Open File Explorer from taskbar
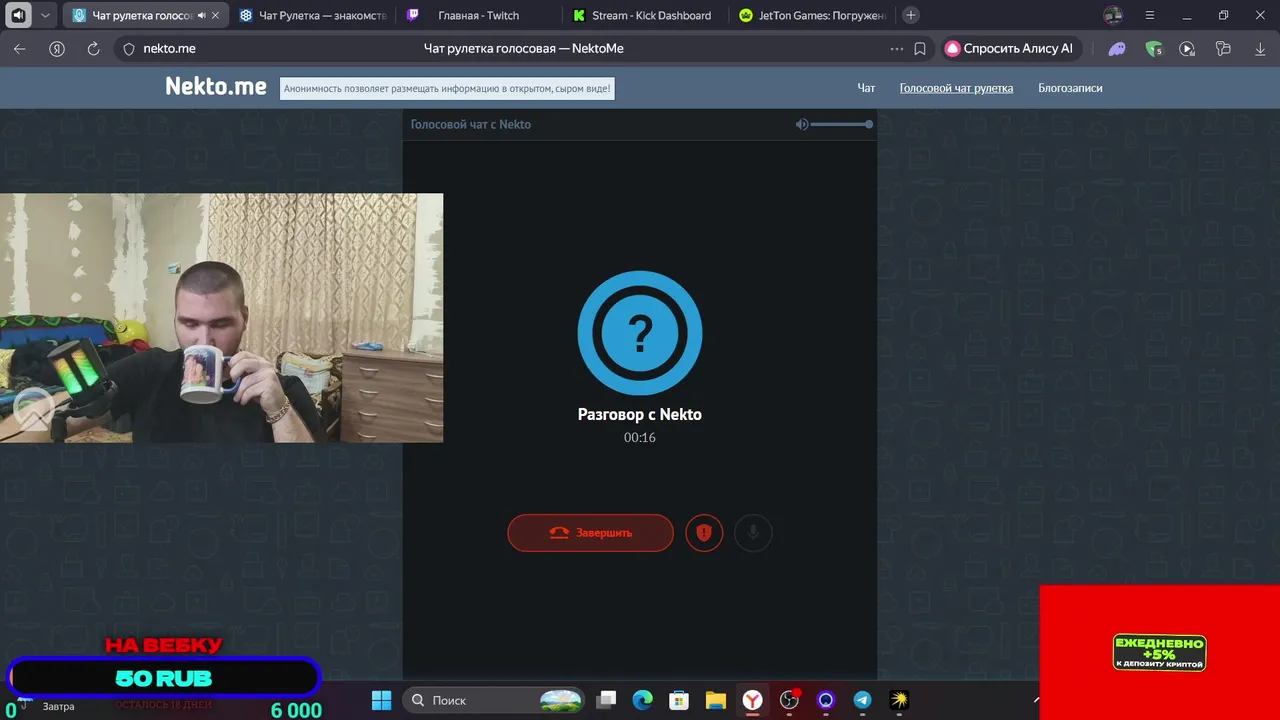Image resolution: width=1280 pixels, height=720 pixels. (715, 700)
